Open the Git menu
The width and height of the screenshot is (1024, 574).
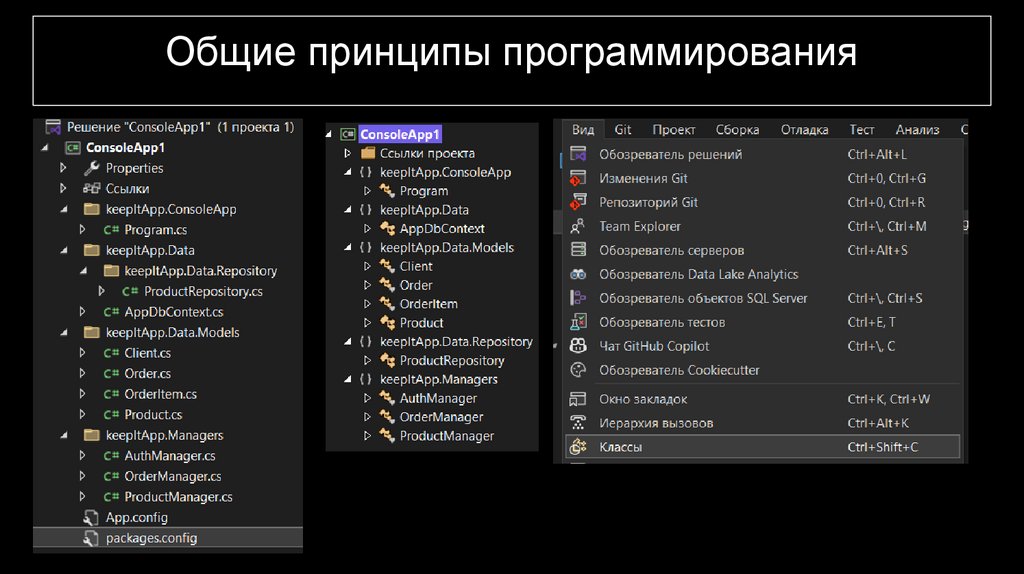(622, 129)
